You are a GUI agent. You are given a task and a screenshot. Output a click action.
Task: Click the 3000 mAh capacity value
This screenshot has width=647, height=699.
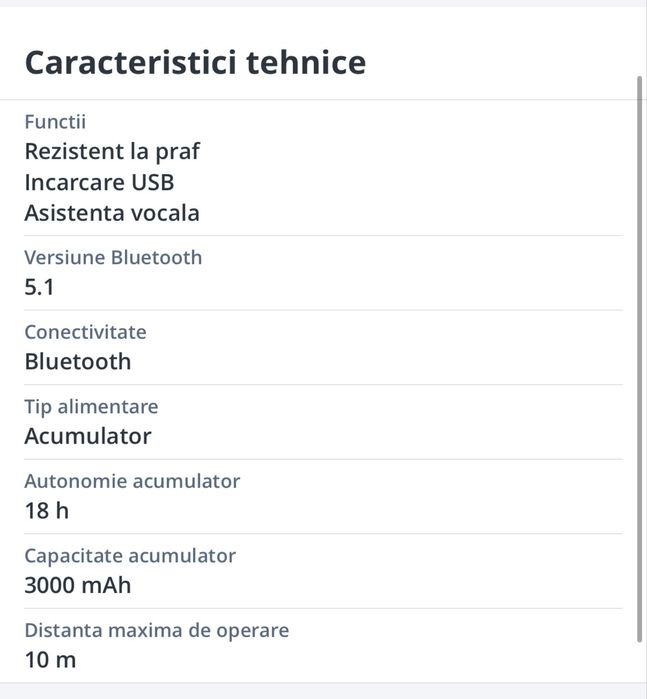tap(78, 585)
